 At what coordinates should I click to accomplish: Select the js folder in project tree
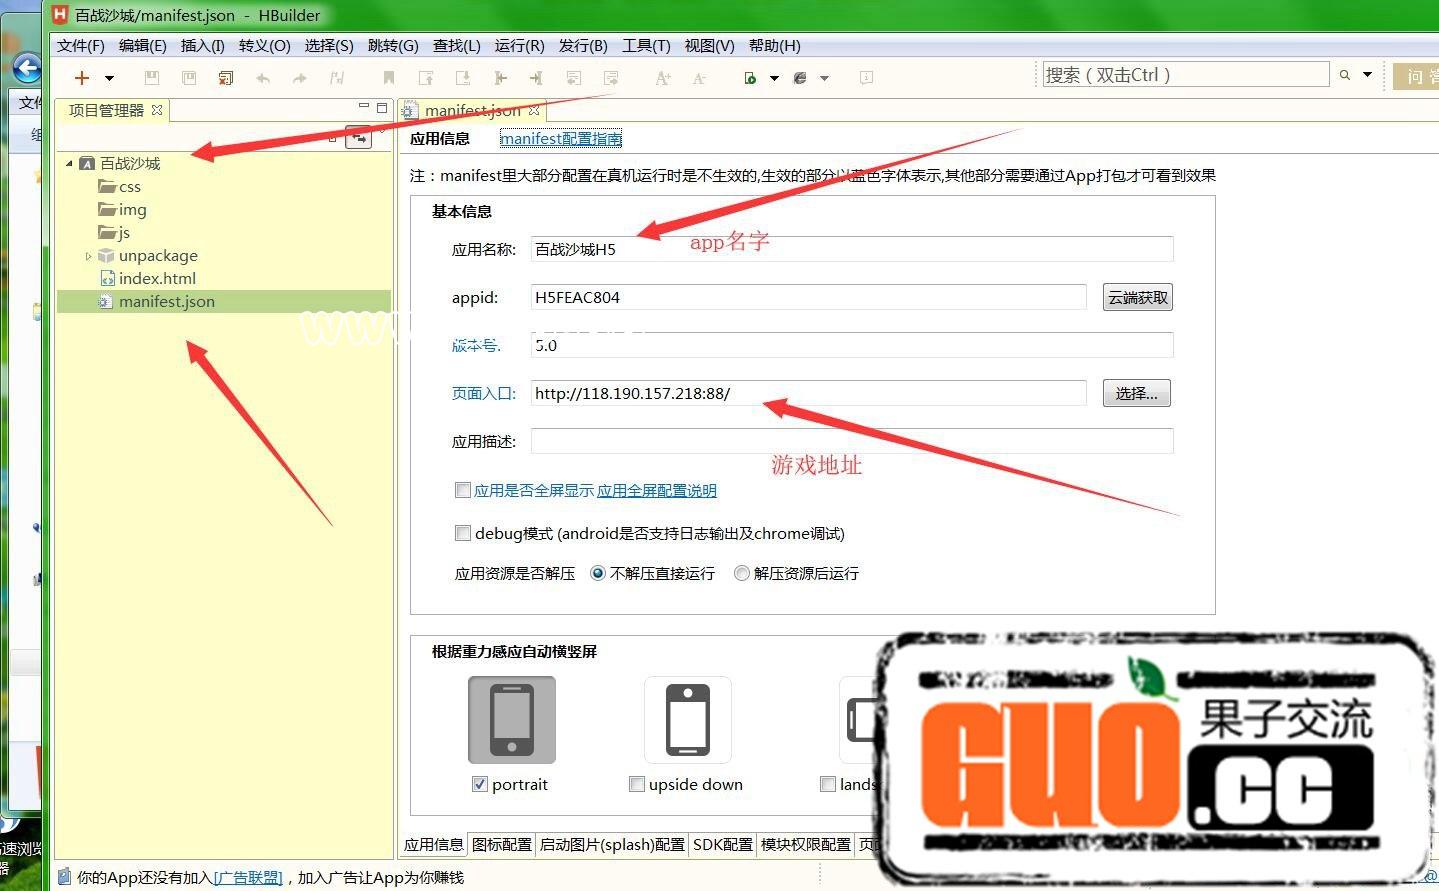point(114,232)
